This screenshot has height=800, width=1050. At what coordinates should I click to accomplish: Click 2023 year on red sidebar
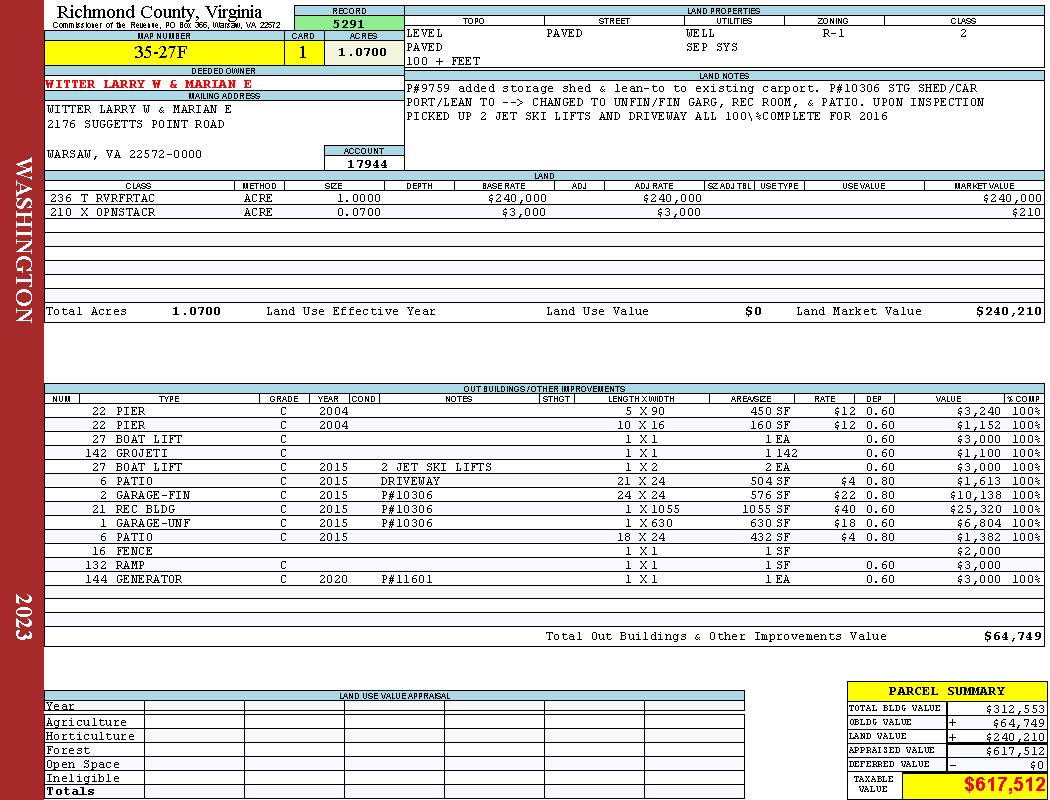(23, 617)
